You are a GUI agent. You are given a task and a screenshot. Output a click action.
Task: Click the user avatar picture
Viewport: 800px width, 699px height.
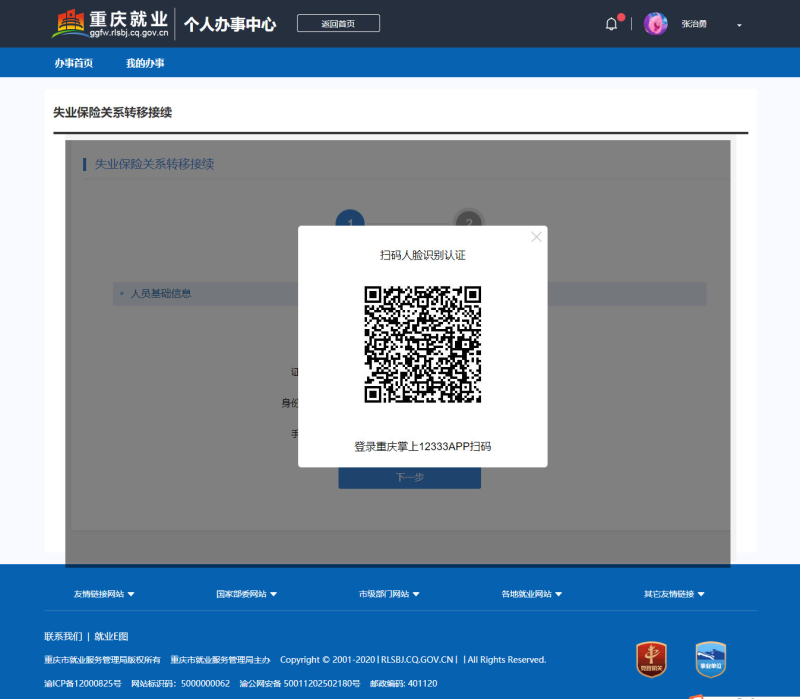656,24
